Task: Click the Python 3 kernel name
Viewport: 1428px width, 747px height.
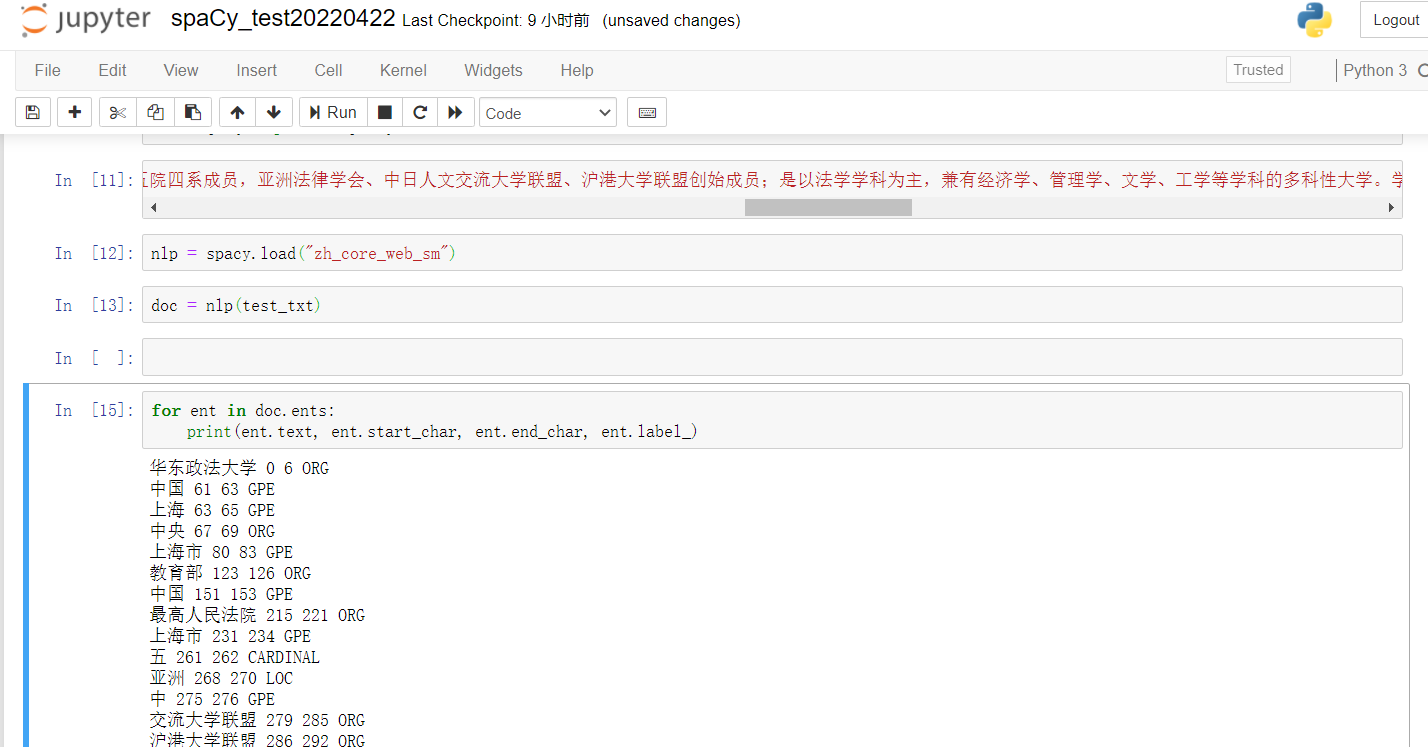Action: tap(1375, 70)
